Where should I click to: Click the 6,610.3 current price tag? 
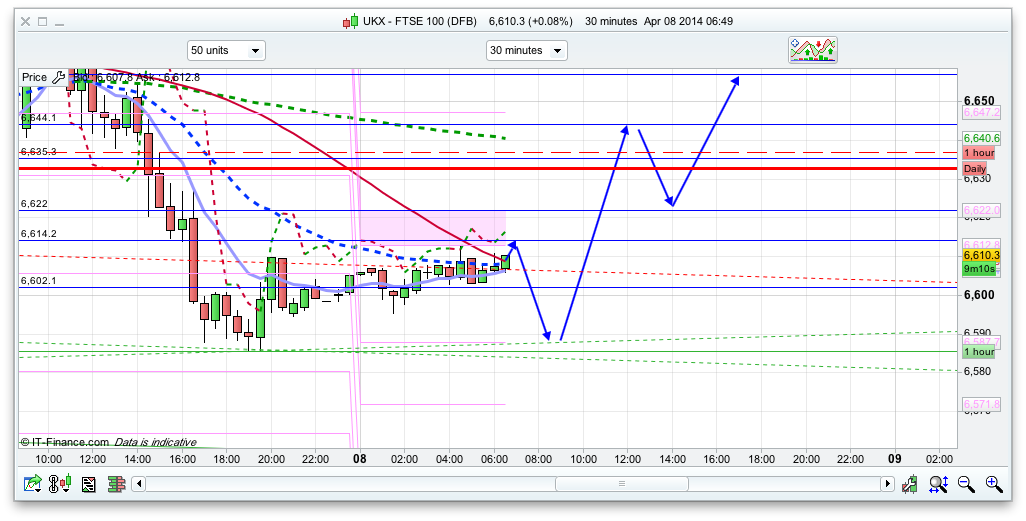point(980,256)
